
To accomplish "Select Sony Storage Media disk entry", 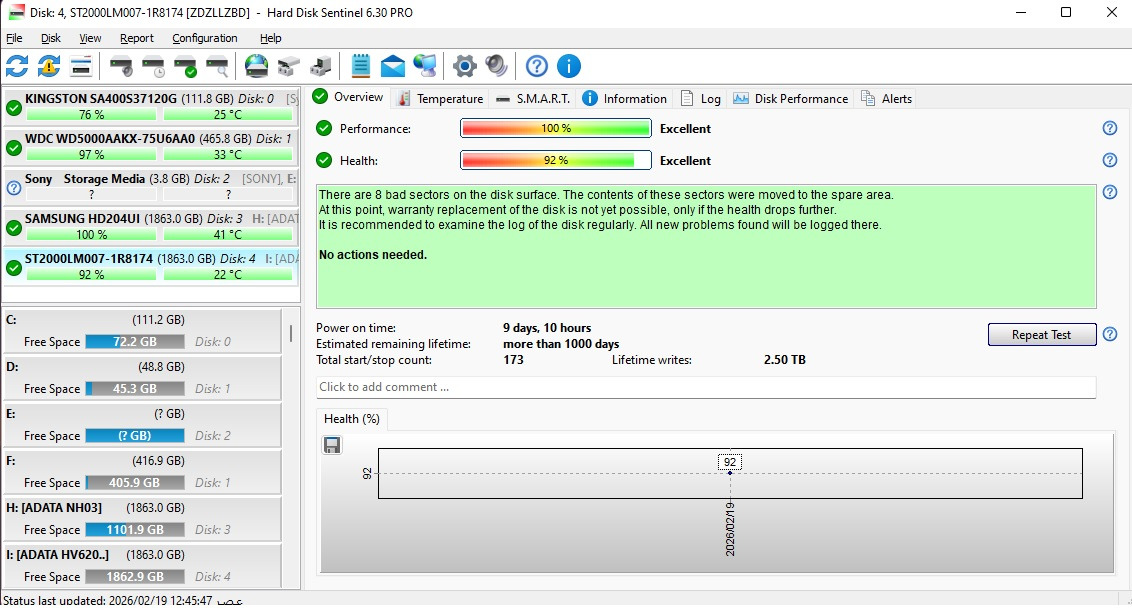I will click(151, 186).
